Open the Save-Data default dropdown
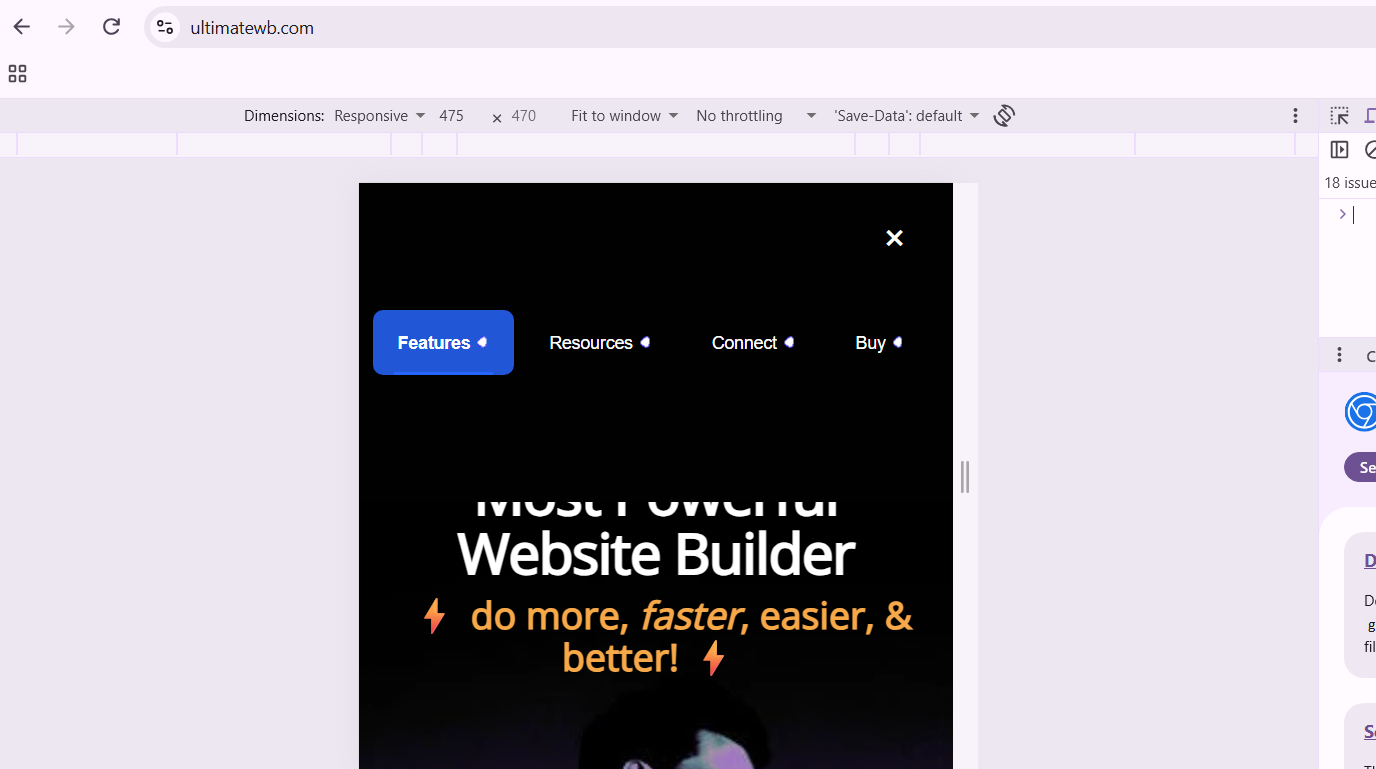The width and height of the screenshot is (1376, 769). pyautogui.click(x=906, y=115)
